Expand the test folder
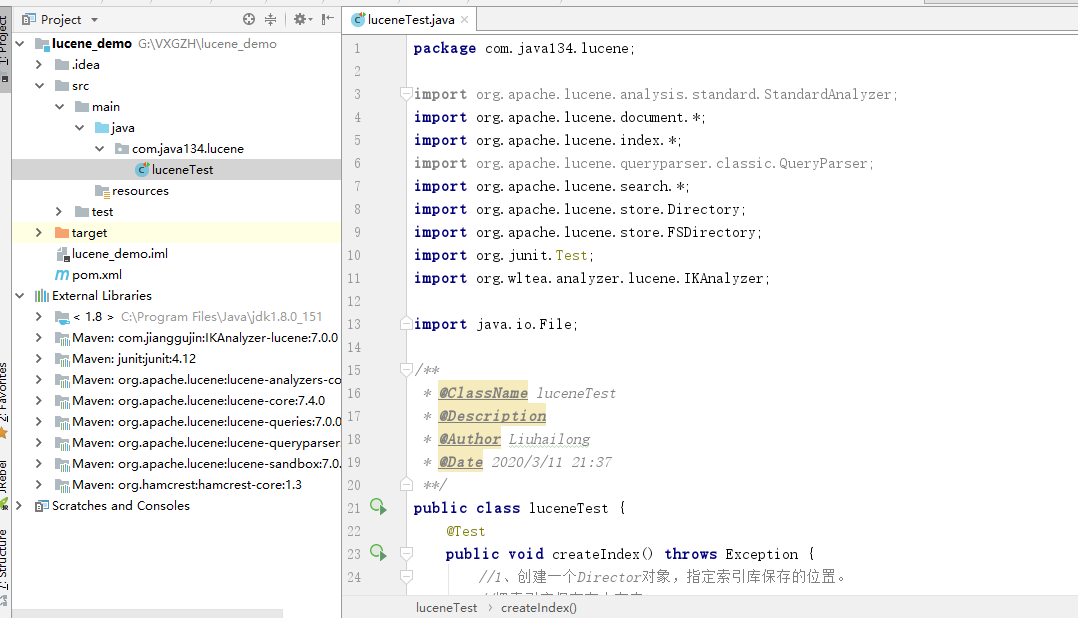This screenshot has height=618, width=1078. 59,212
